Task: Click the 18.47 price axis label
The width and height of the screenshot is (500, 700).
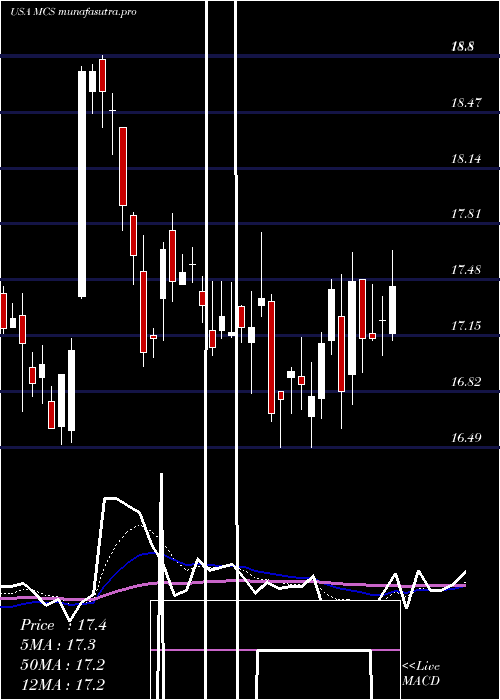Action: coord(467,103)
